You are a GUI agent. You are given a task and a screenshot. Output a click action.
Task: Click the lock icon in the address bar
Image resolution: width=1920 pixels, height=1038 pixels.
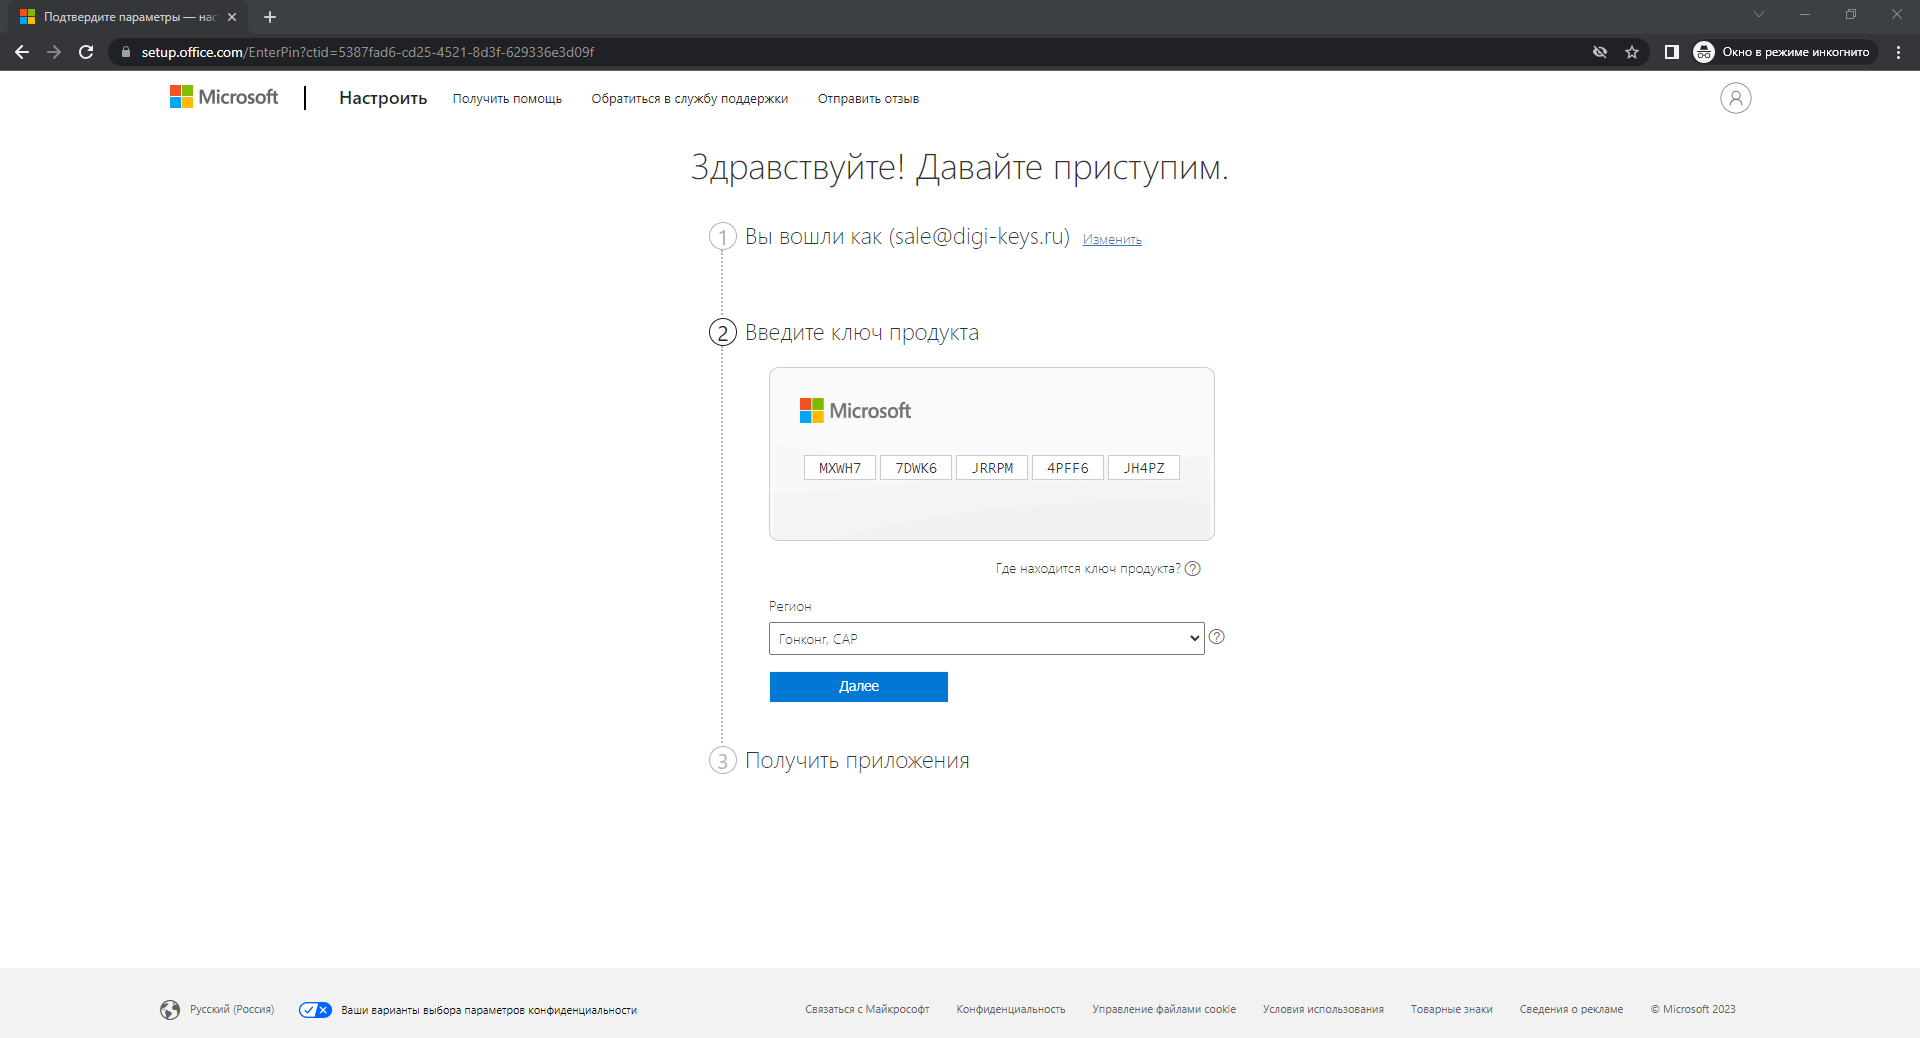coord(125,52)
